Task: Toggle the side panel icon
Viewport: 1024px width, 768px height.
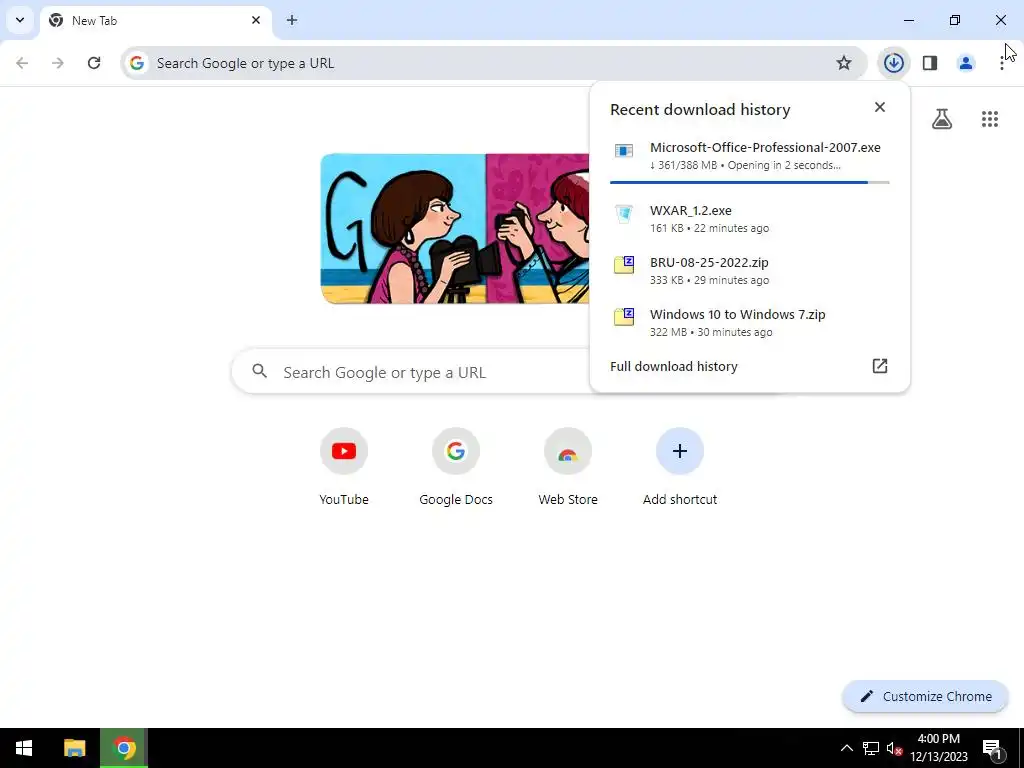Action: point(929,63)
